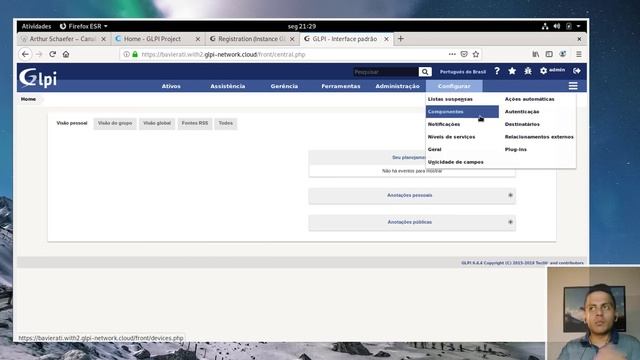Expand Anotações públicas add icon
The height and width of the screenshot is (360, 640).
[x=510, y=222]
